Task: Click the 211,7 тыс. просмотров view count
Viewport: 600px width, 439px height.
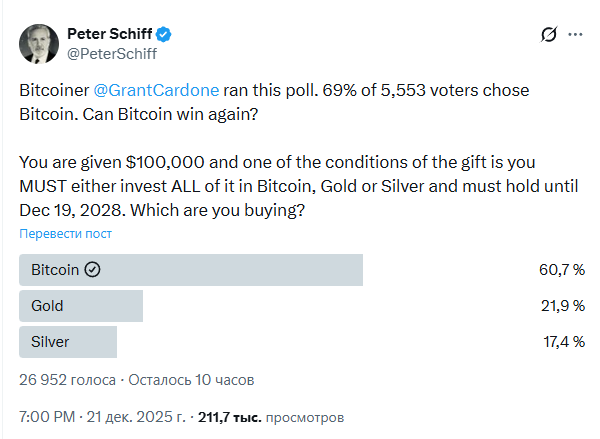Action: (x=272, y=416)
